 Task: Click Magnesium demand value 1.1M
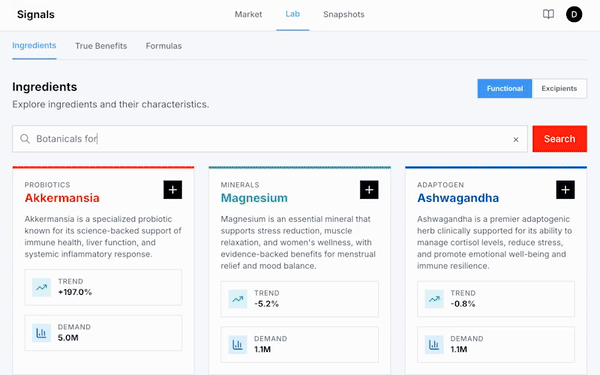(x=262, y=349)
